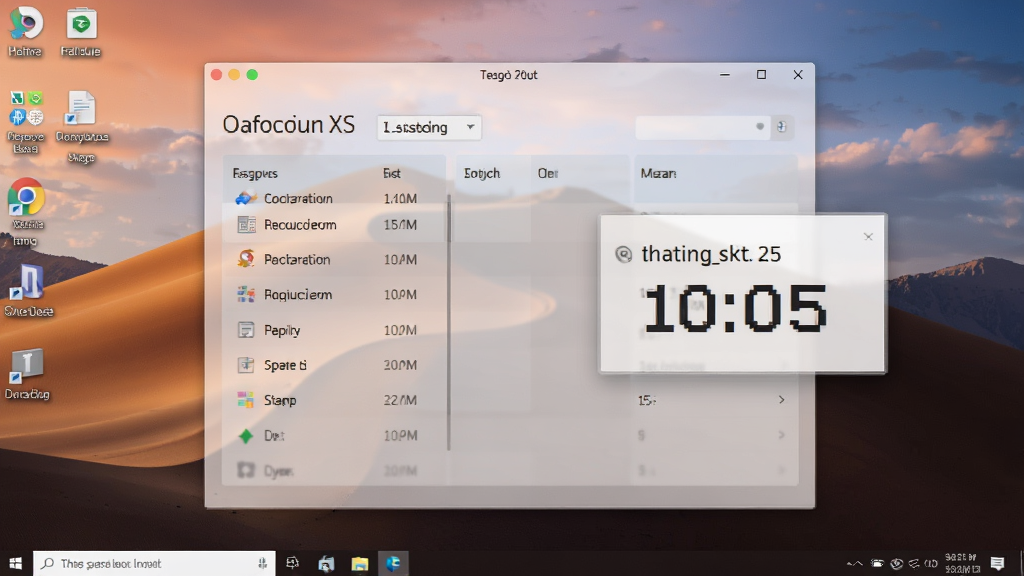Open the SweDees desktop icon
This screenshot has width=1024, height=576.
(27, 283)
